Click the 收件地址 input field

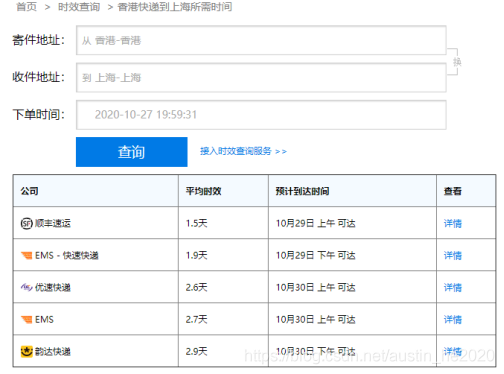[x=261, y=78]
